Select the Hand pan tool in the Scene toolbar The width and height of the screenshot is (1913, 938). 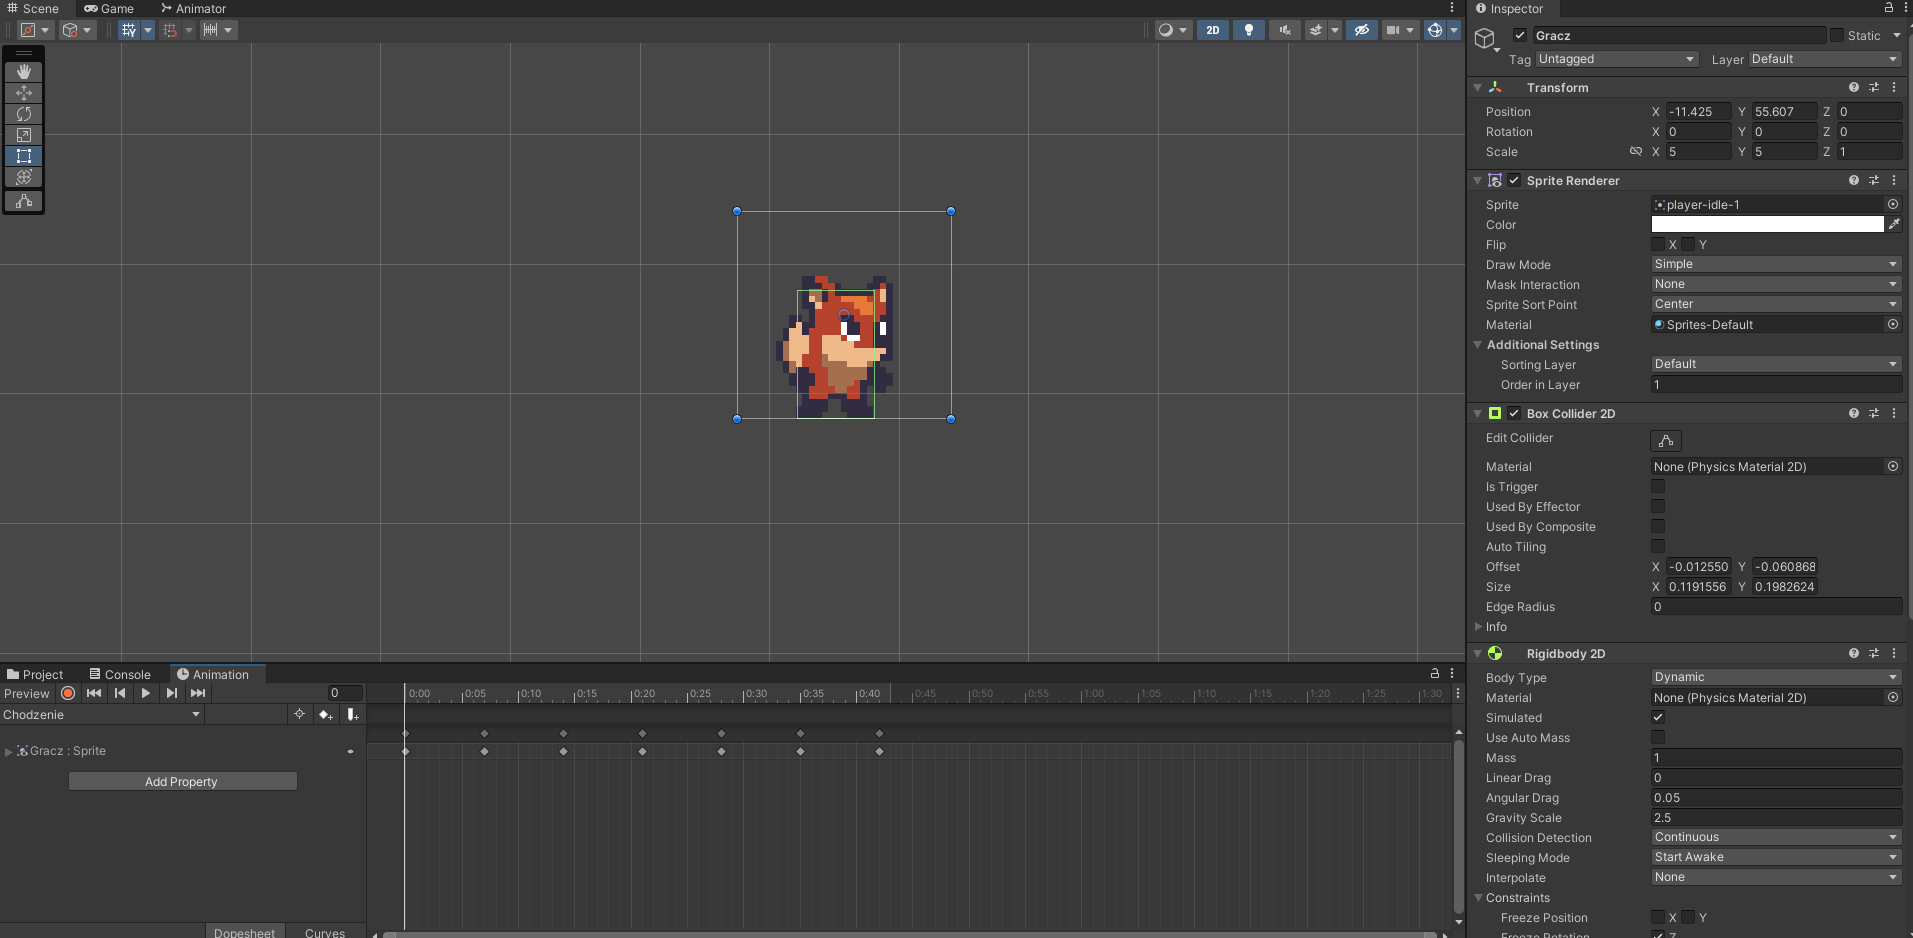pos(23,71)
